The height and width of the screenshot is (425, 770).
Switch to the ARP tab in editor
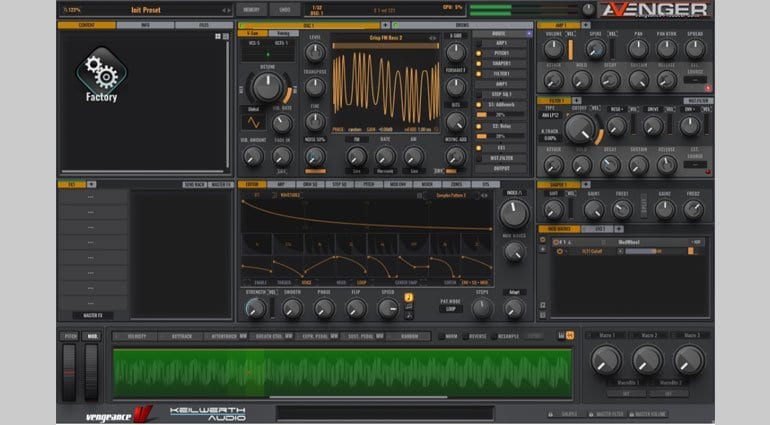coord(281,184)
